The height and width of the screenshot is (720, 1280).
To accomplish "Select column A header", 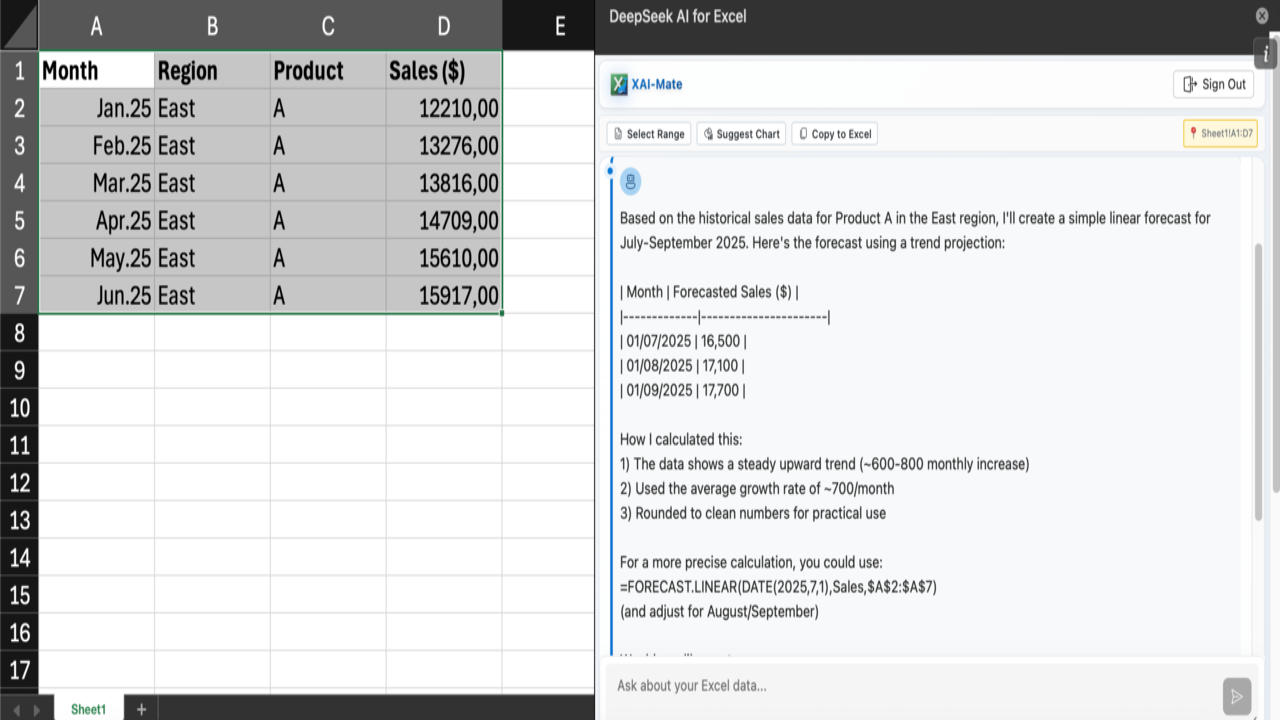I will pos(96,26).
